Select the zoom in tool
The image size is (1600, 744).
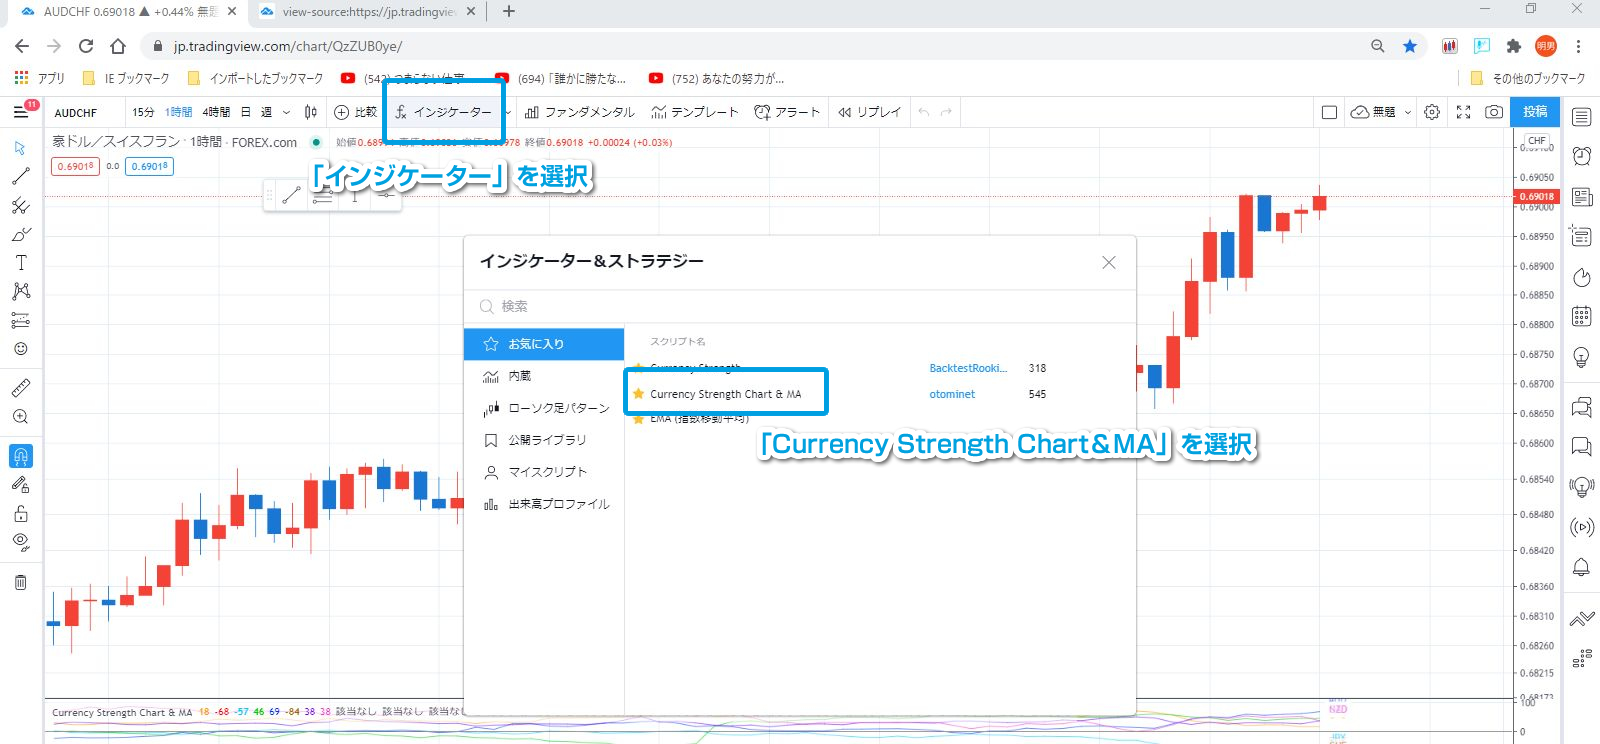click(x=20, y=417)
